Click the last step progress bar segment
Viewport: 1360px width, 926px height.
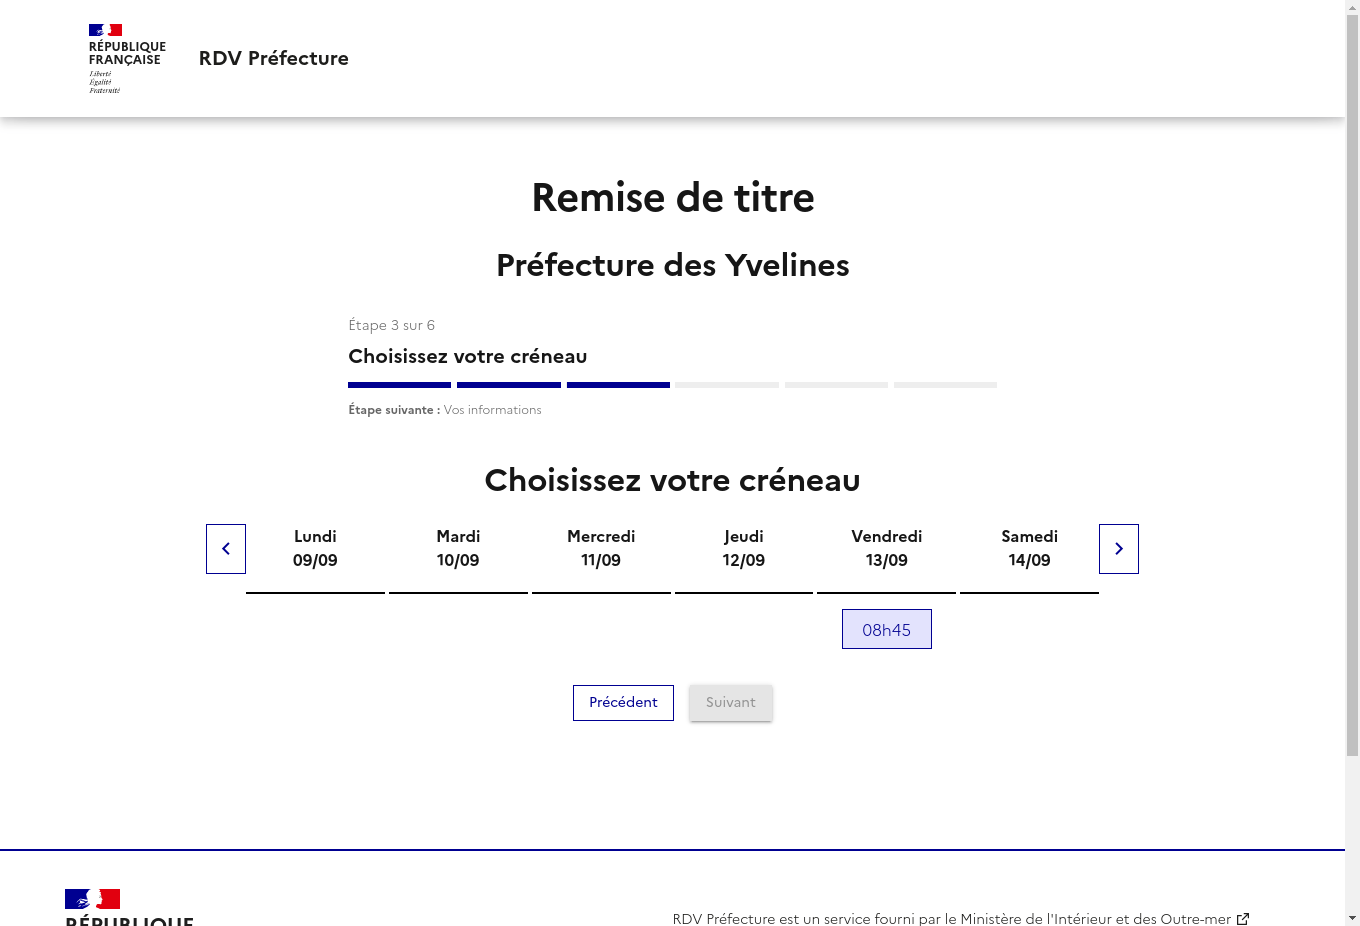point(945,385)
